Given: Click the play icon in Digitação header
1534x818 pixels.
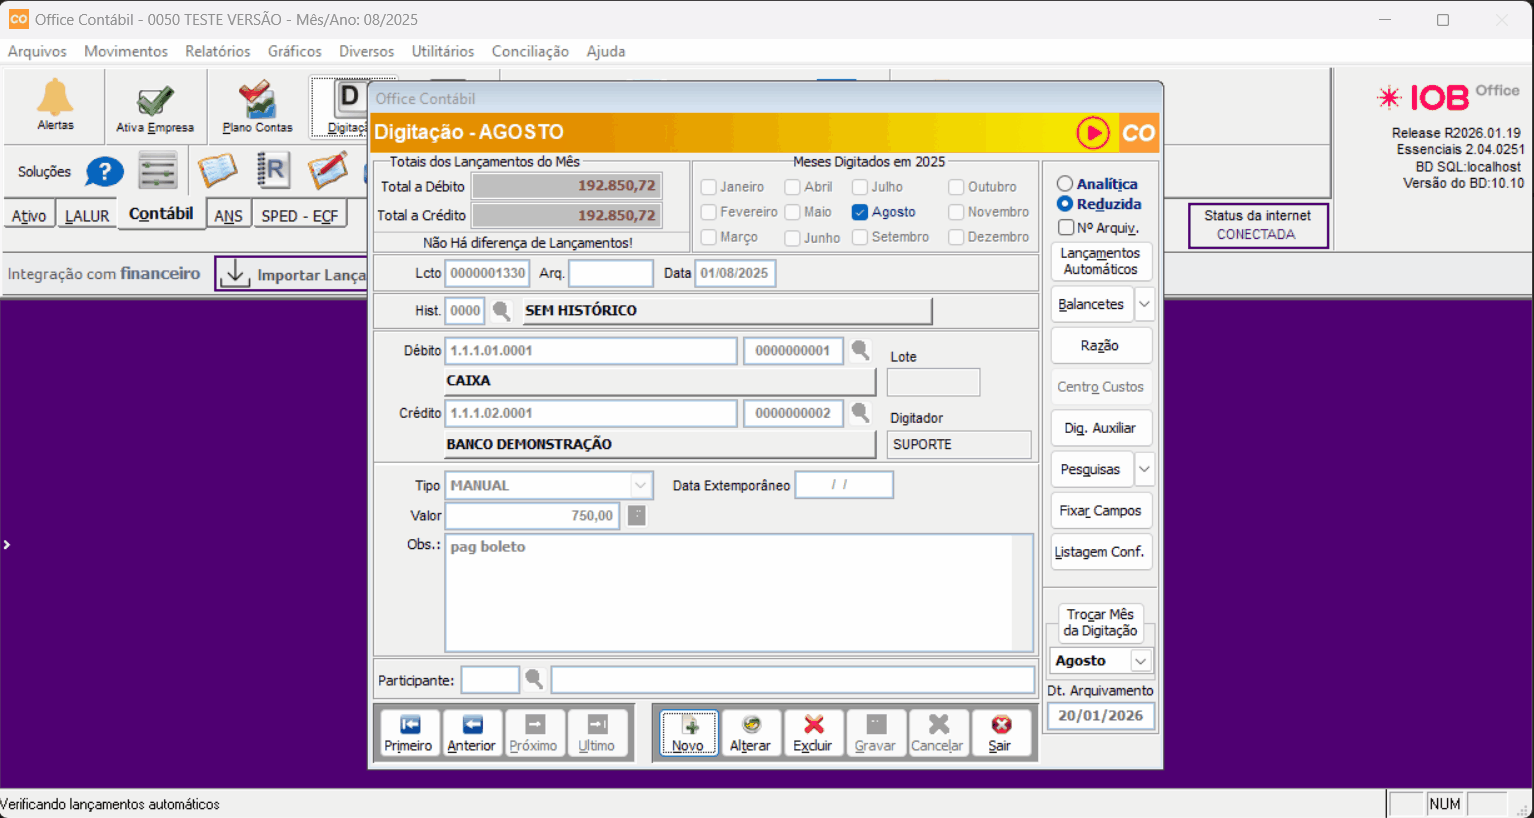Looking at the screenshot, I should [1092, 133].
